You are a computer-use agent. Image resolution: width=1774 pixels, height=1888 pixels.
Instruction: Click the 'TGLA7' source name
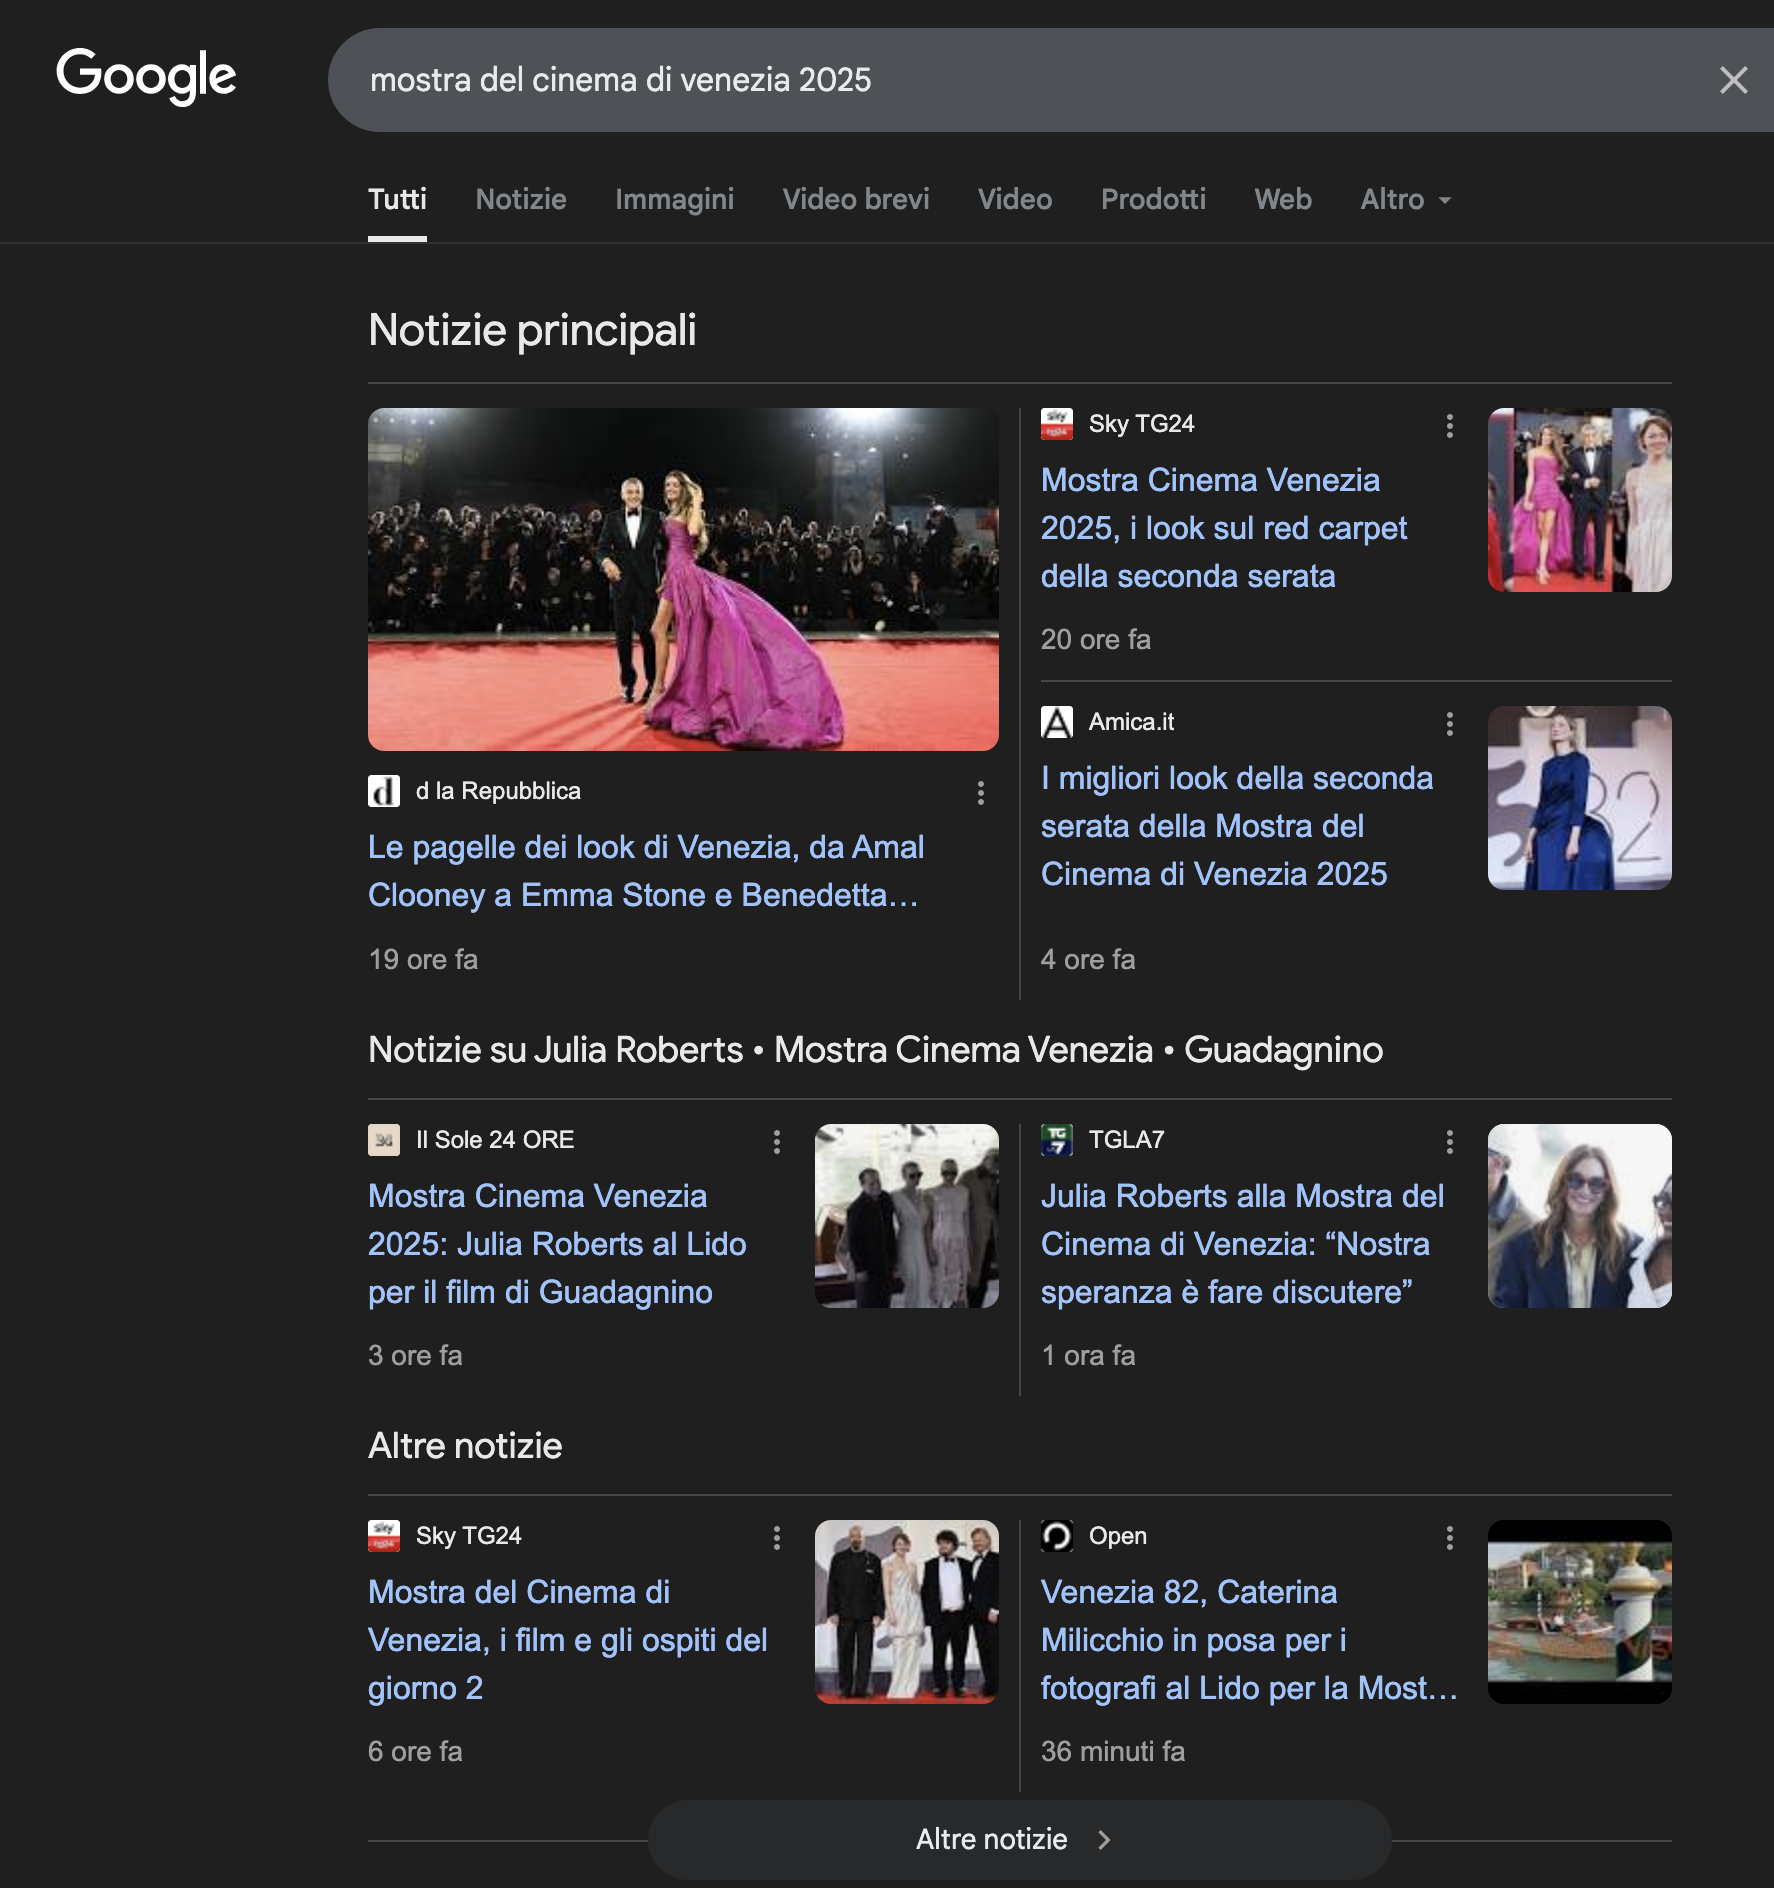pyautogui.click(x=1126, y=1140)
